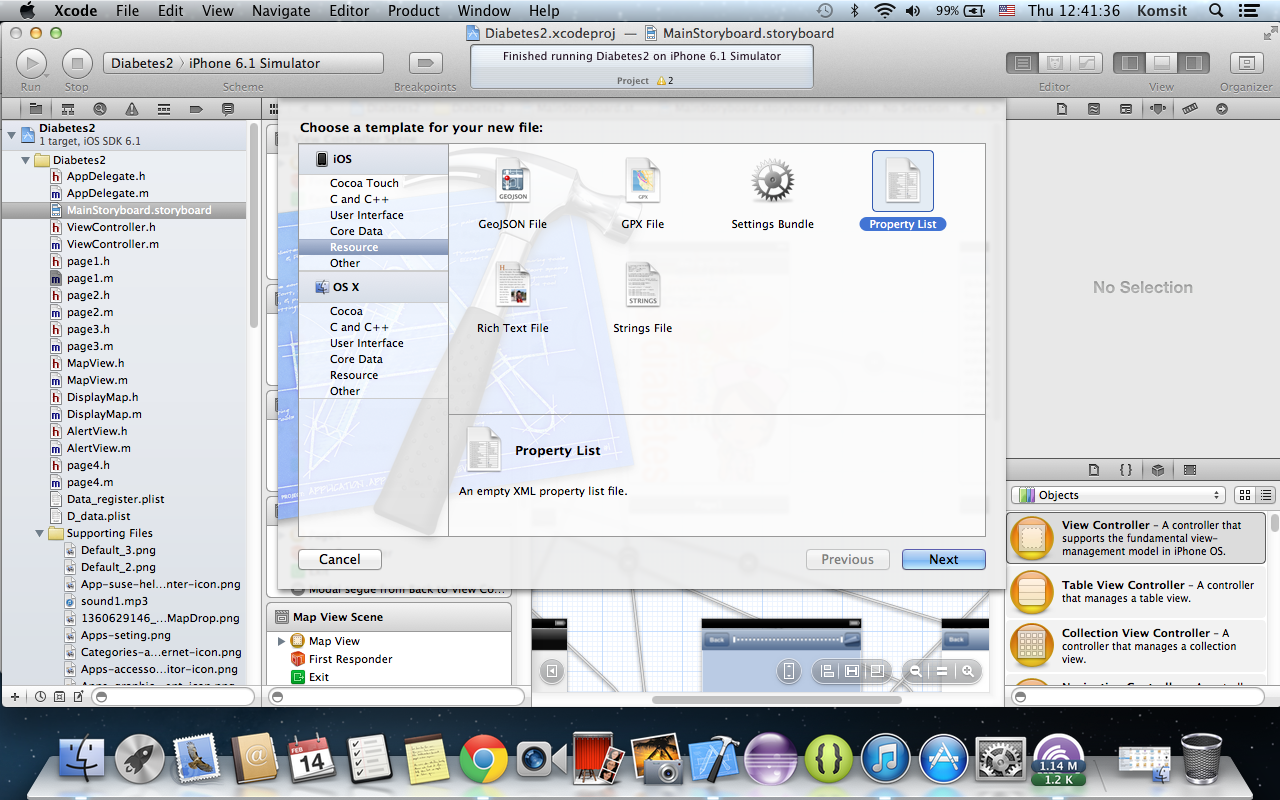
Task: Expand the Map View outline item
Action: pos(281,641)
